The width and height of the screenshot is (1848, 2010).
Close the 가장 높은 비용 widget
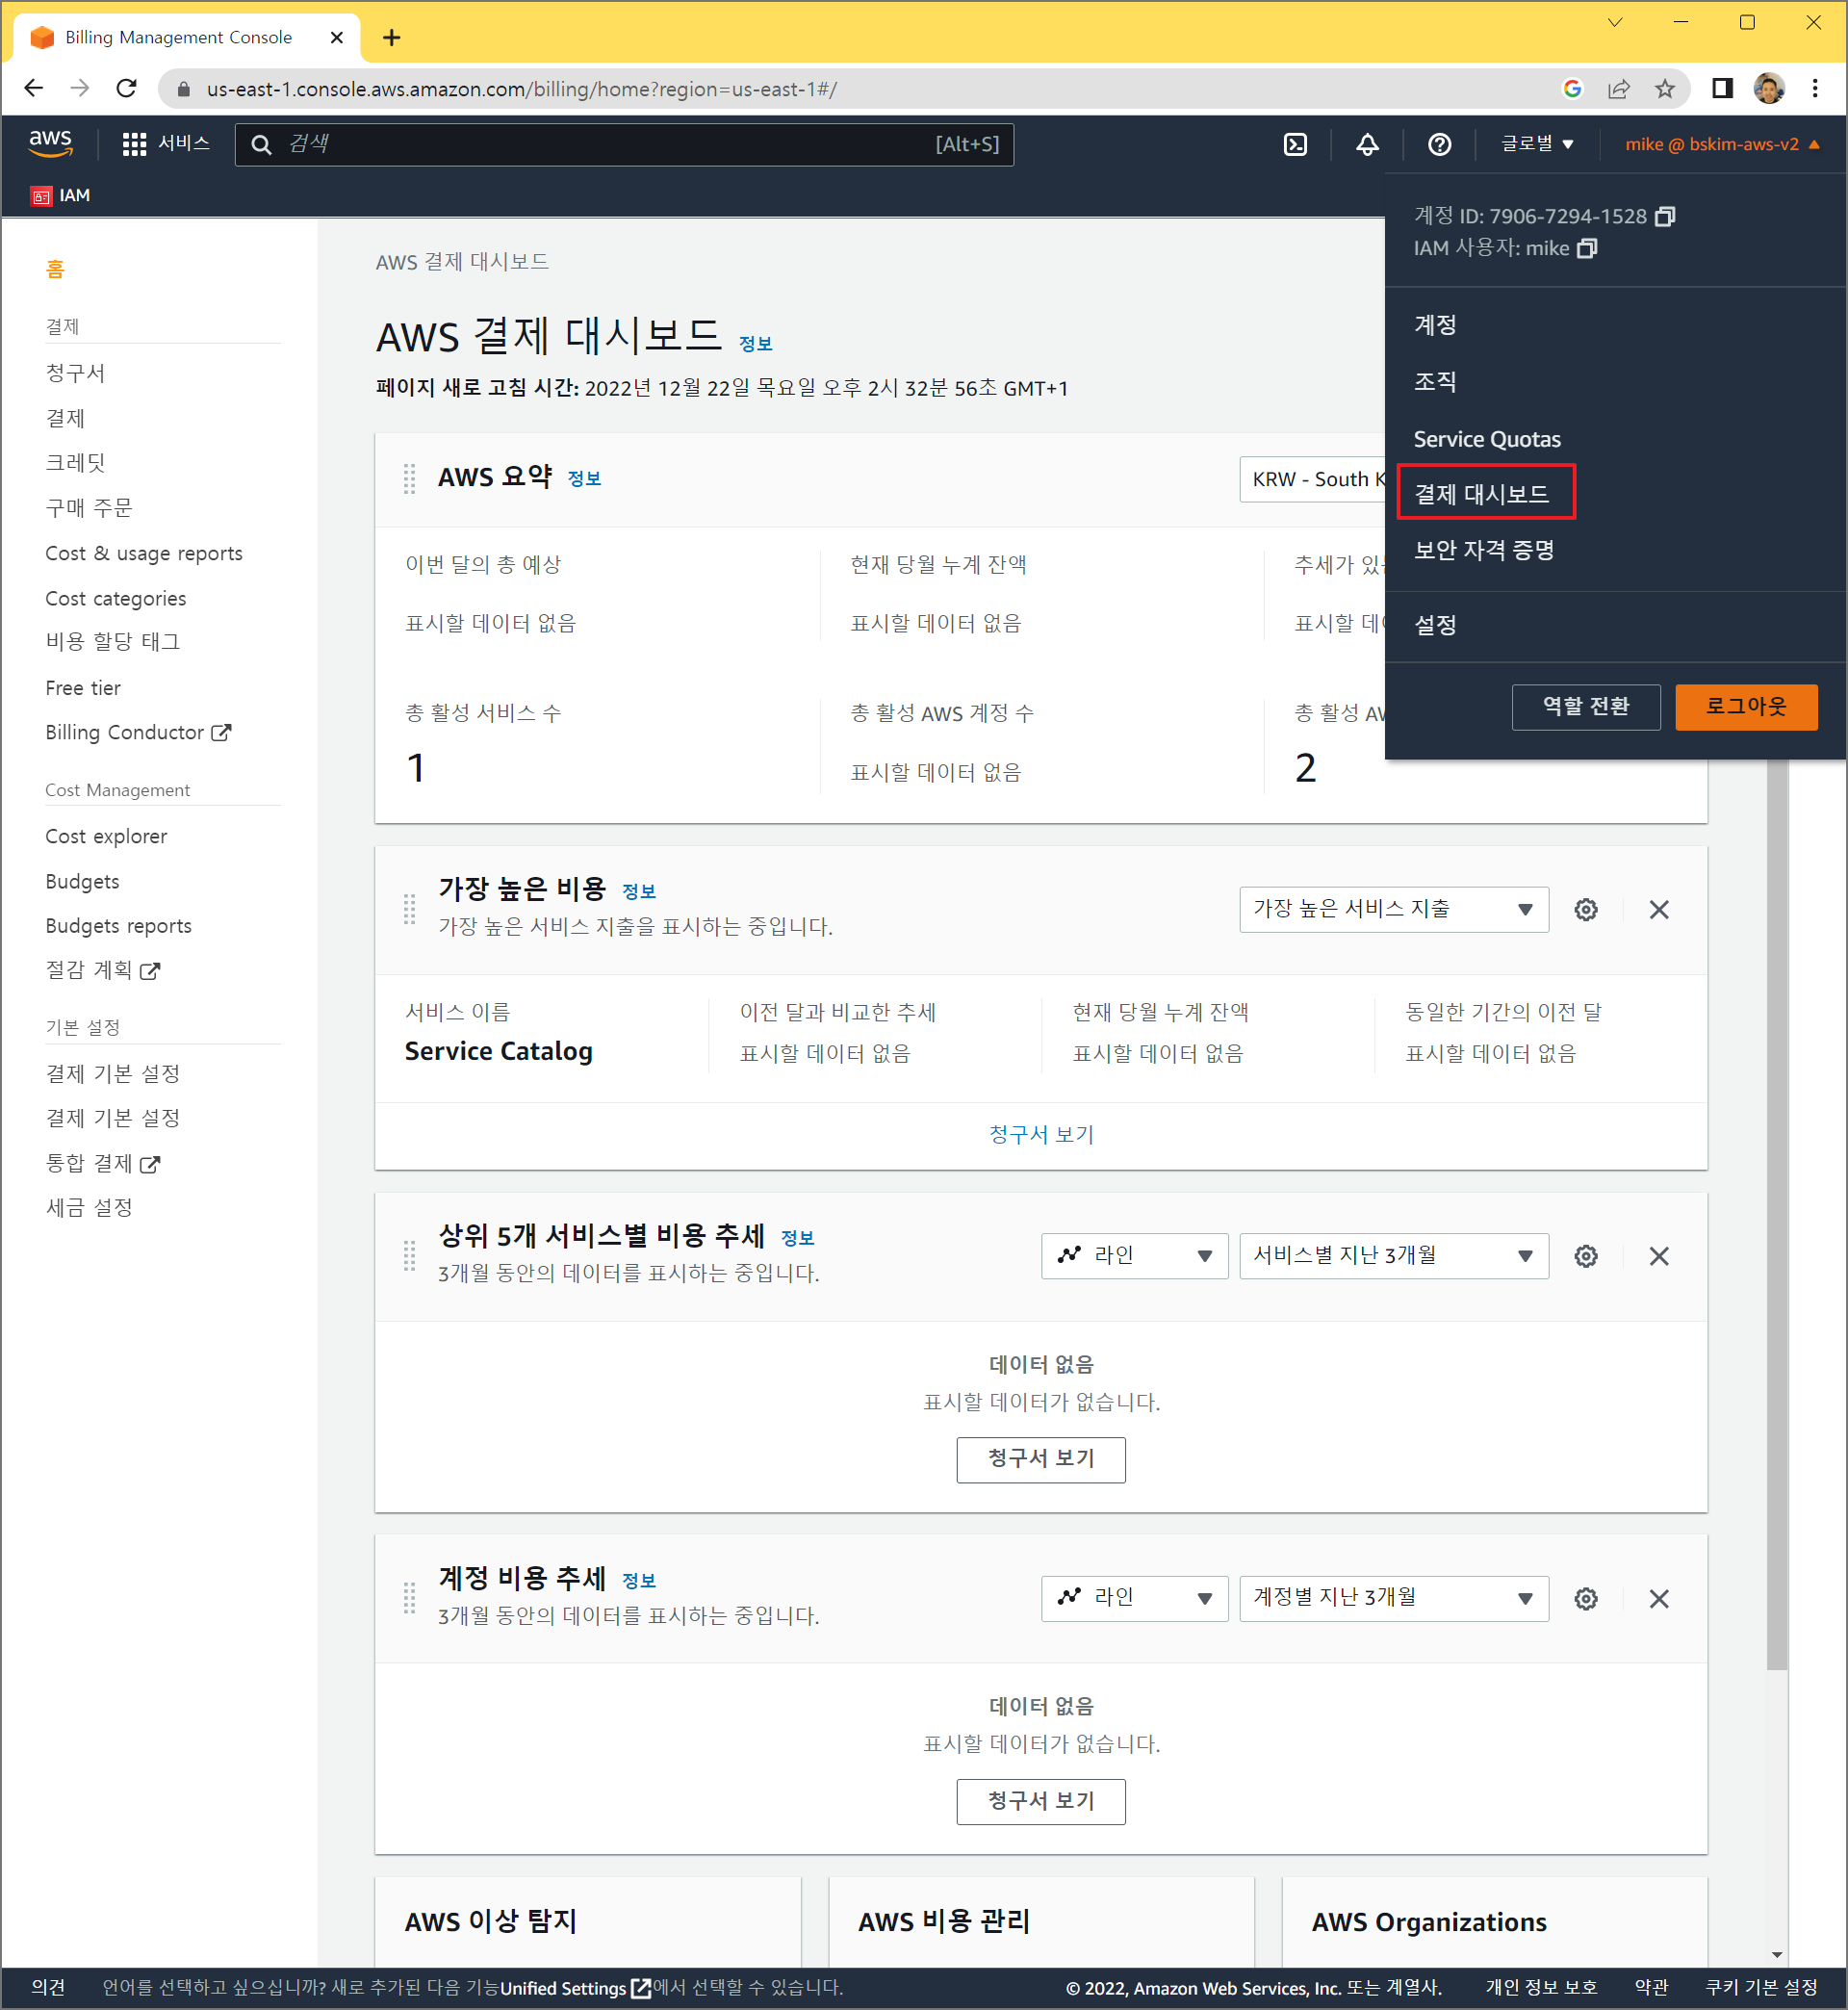tap(1658, 909)
